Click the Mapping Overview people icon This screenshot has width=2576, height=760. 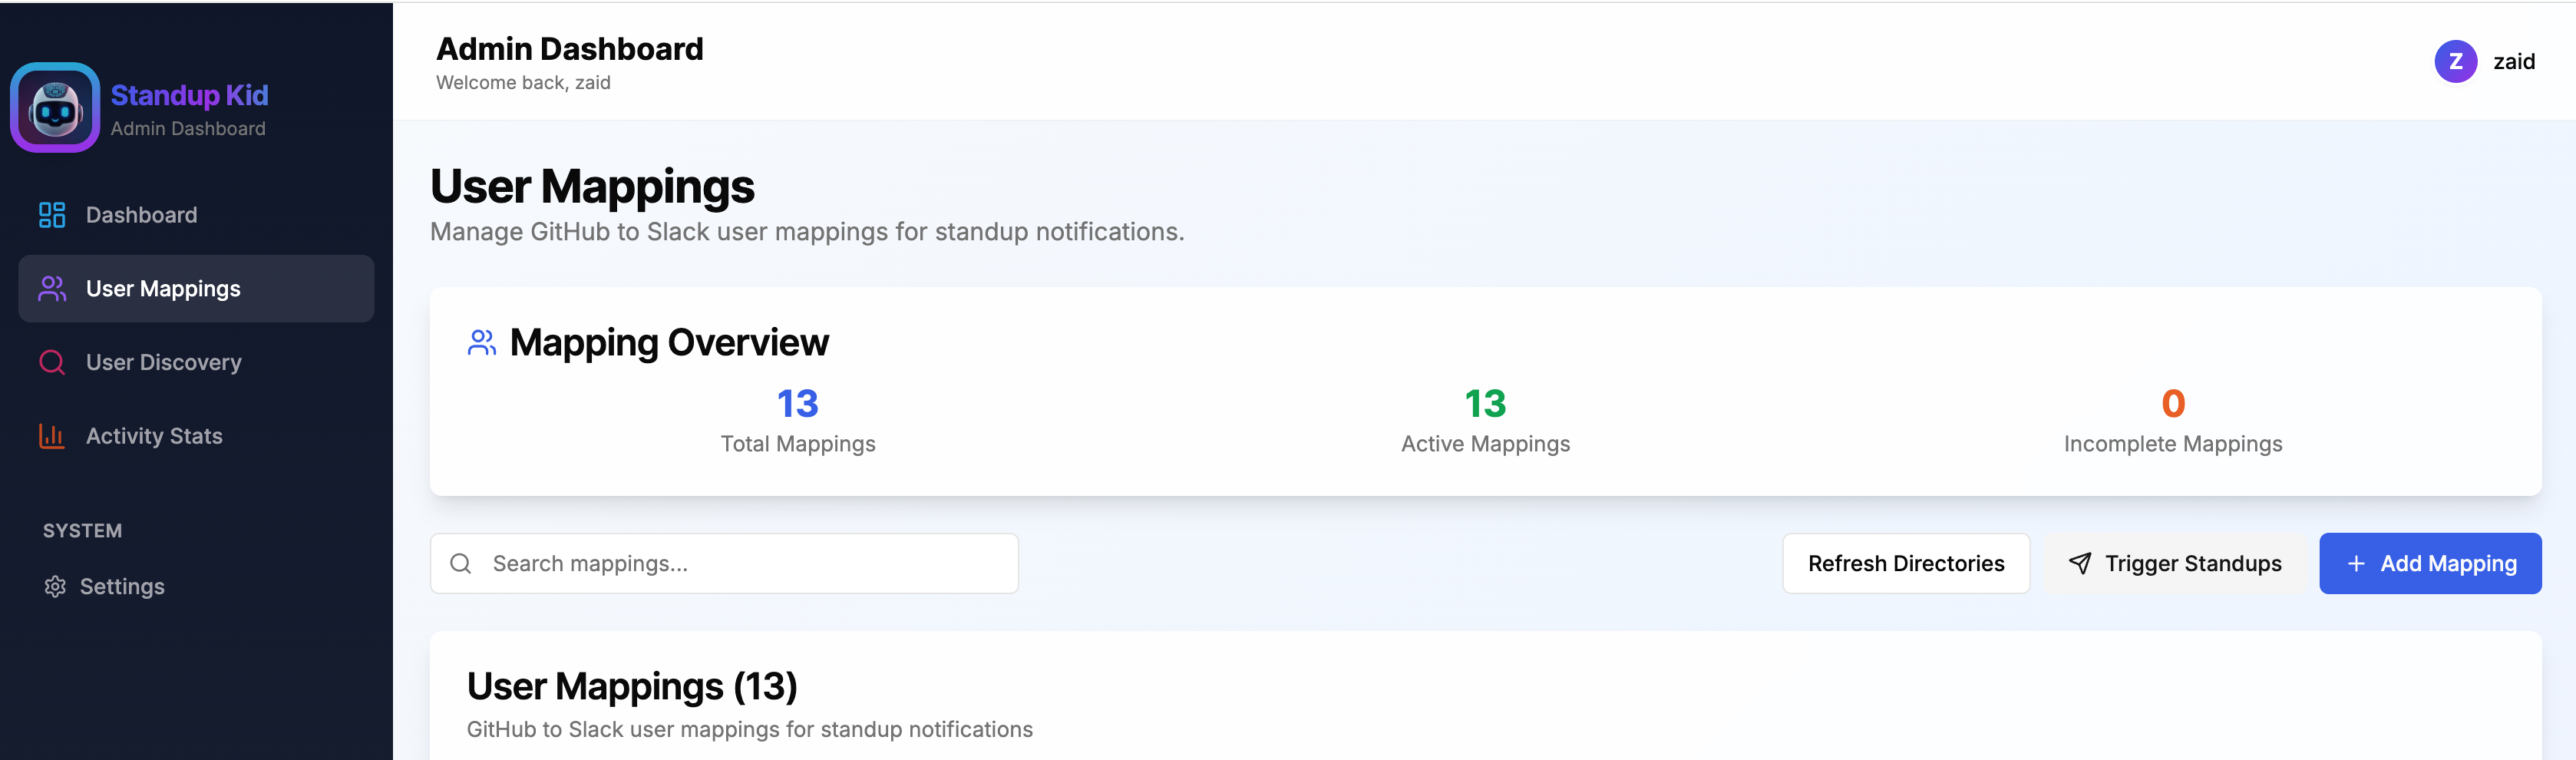(x=482, y=342)
